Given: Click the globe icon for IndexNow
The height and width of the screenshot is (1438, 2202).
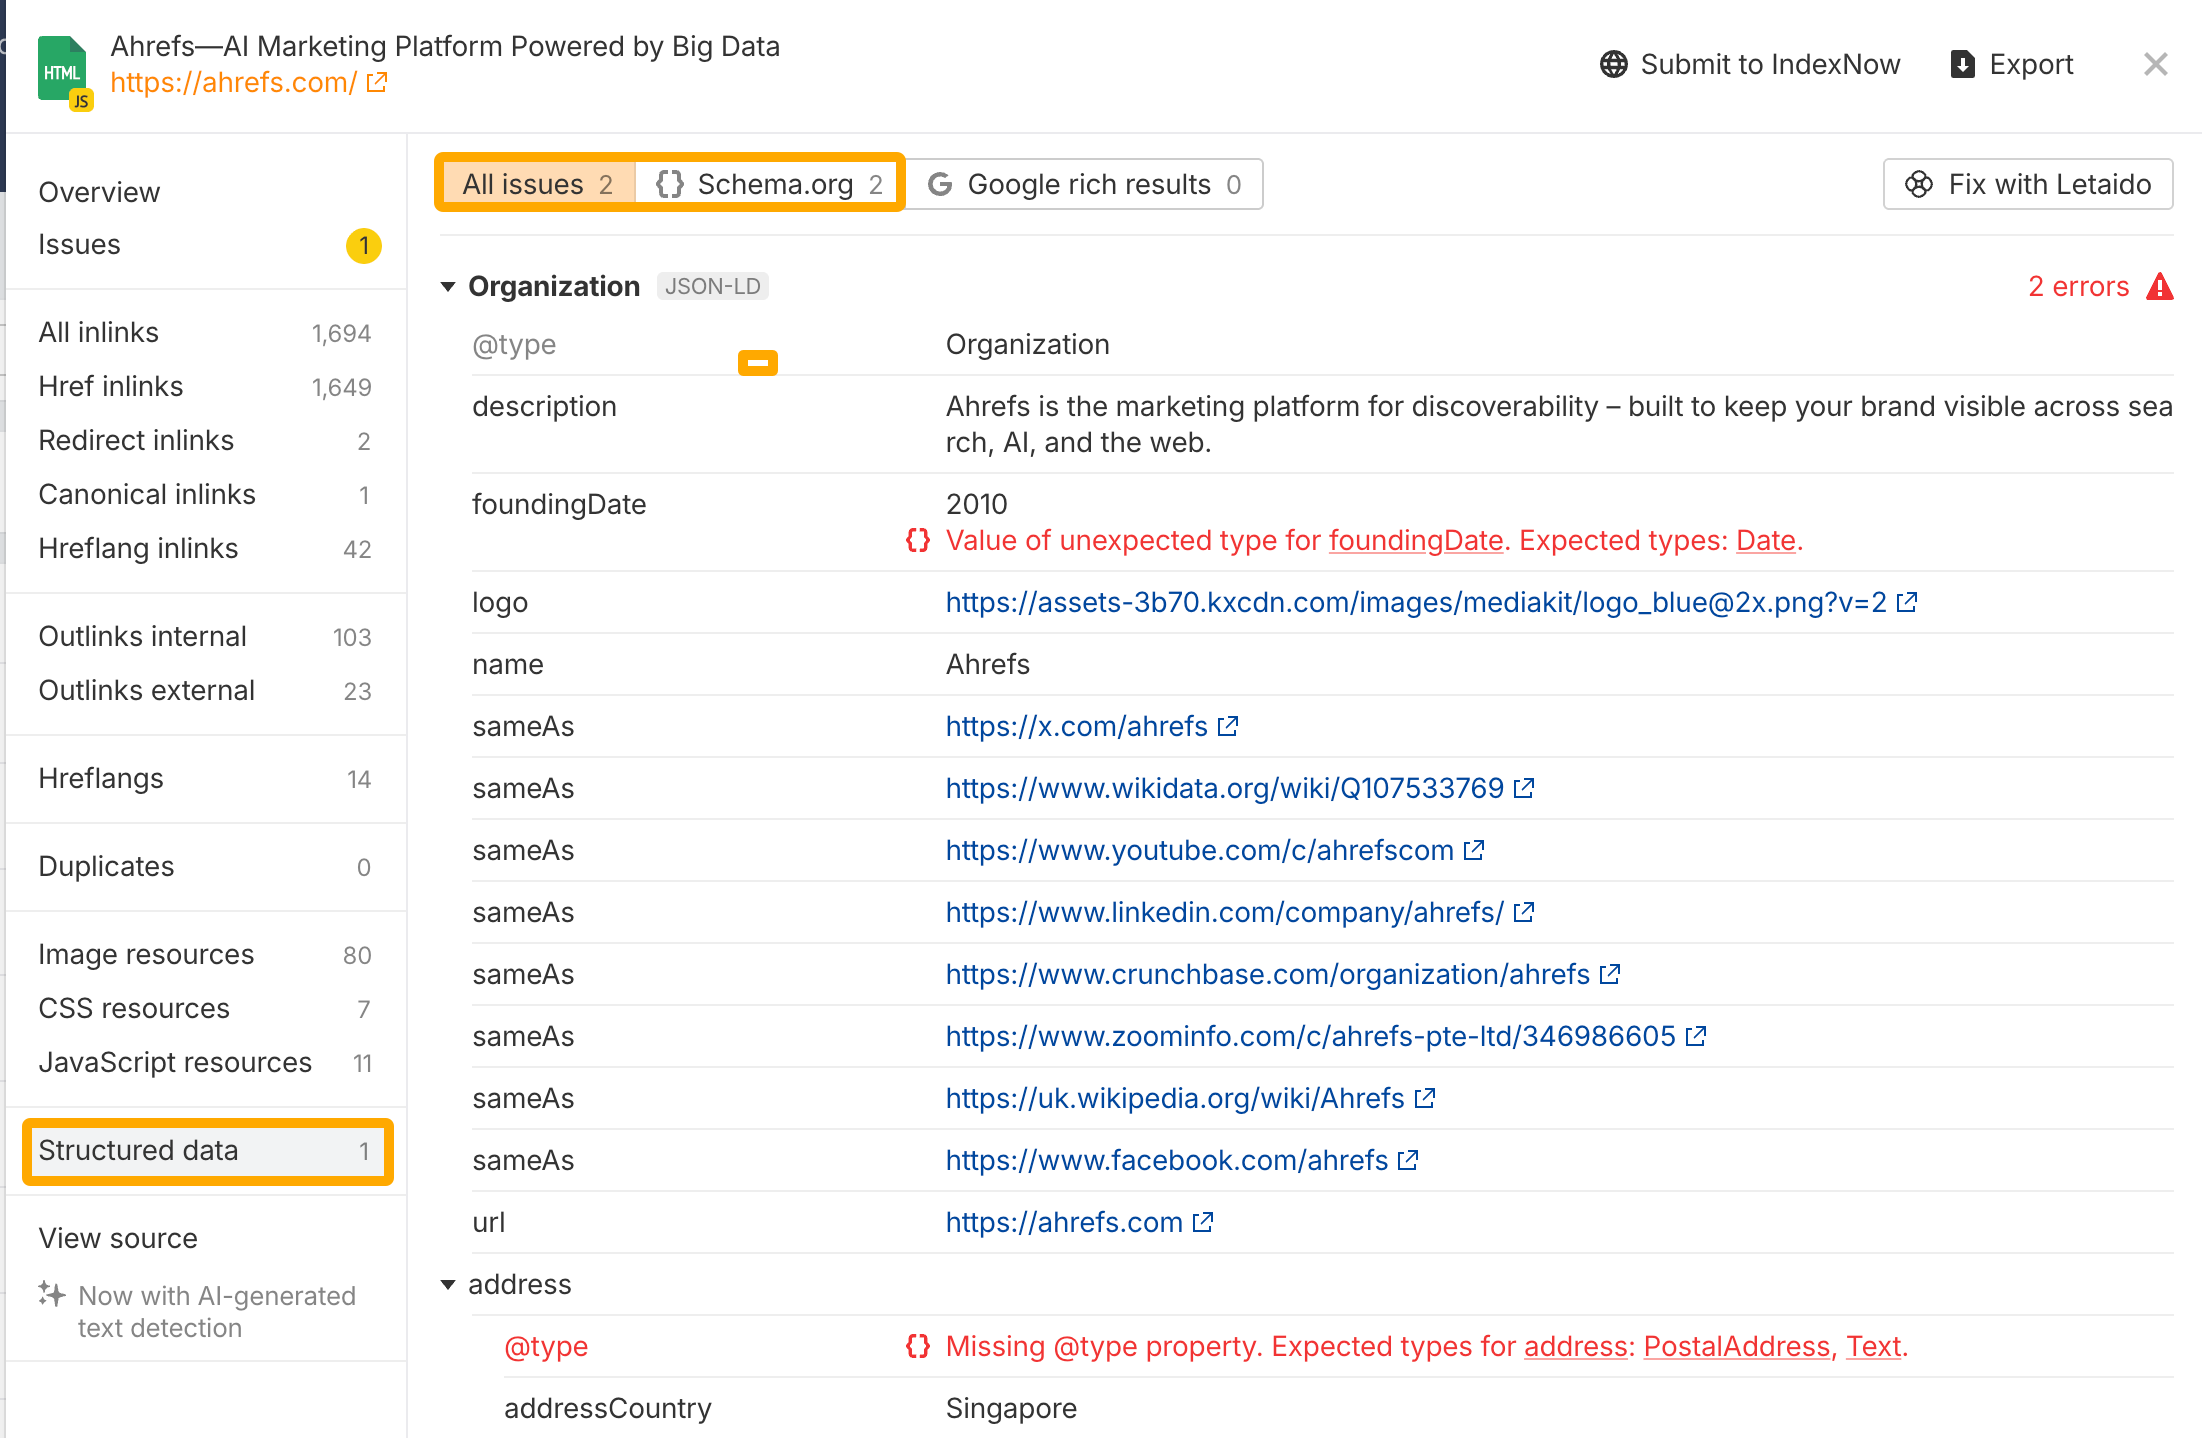Looking at the screenshot, I should (1613, 64).
